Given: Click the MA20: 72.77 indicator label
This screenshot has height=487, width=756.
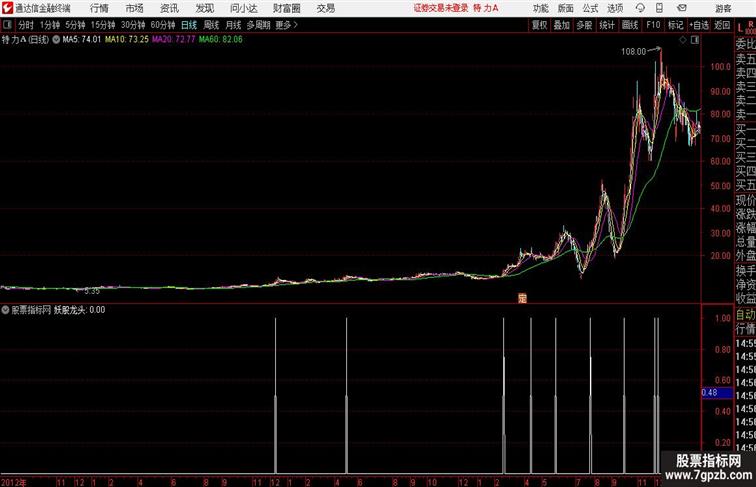Looking at the screenshot, I should pyautogui.click(x=174, y=40).
